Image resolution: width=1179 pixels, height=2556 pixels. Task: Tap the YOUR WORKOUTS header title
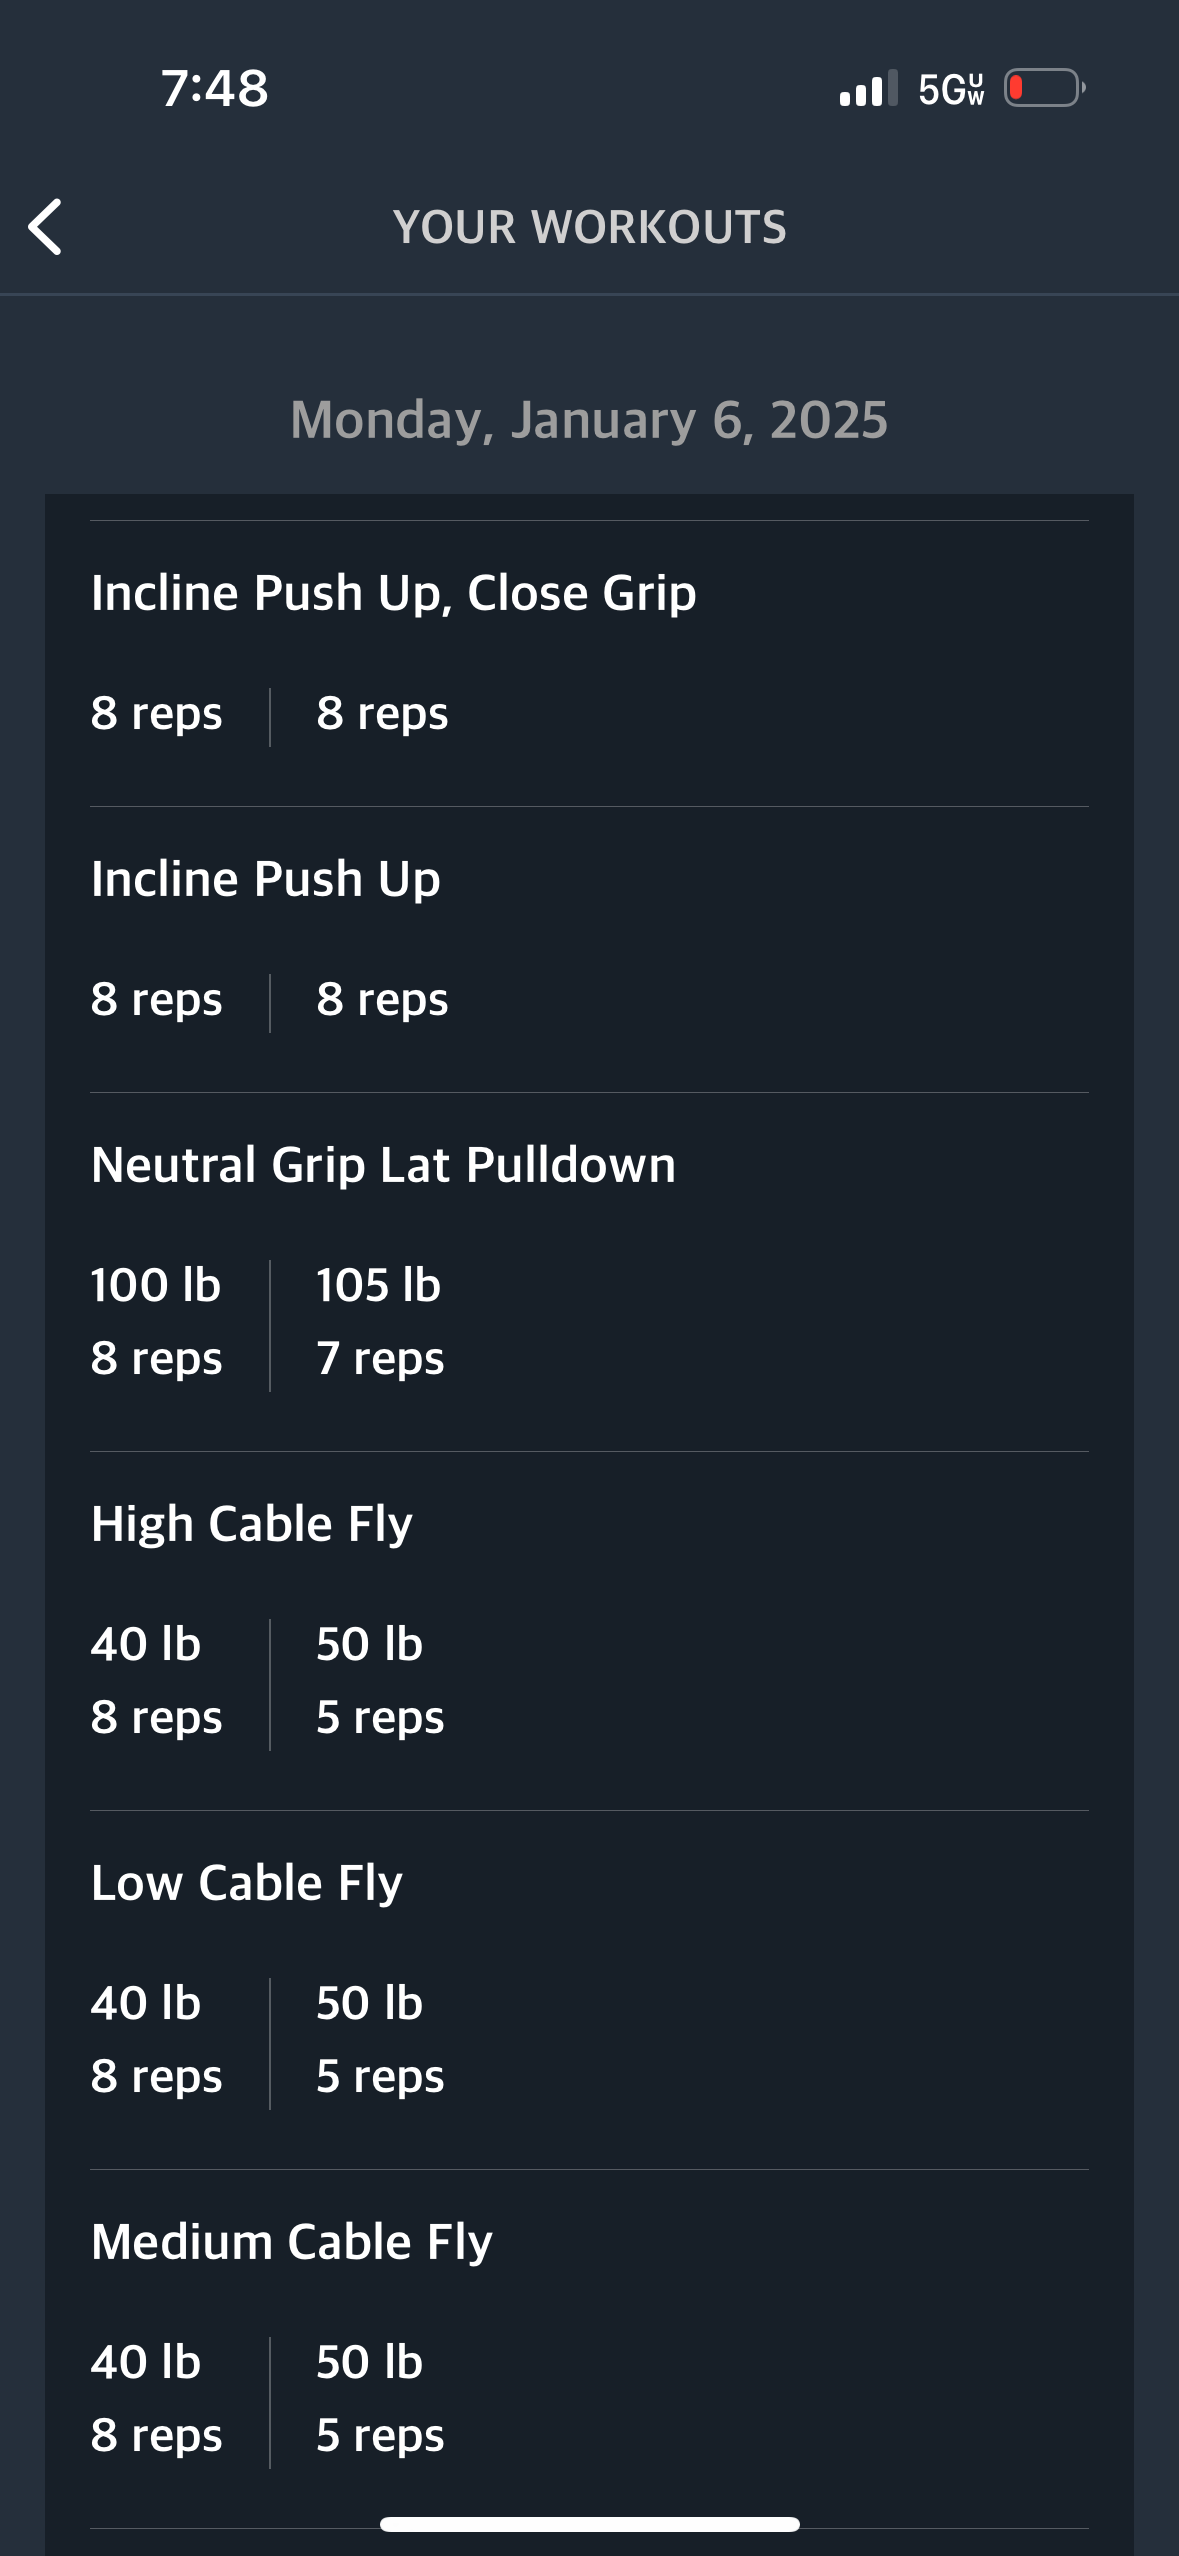pos(590,227)
